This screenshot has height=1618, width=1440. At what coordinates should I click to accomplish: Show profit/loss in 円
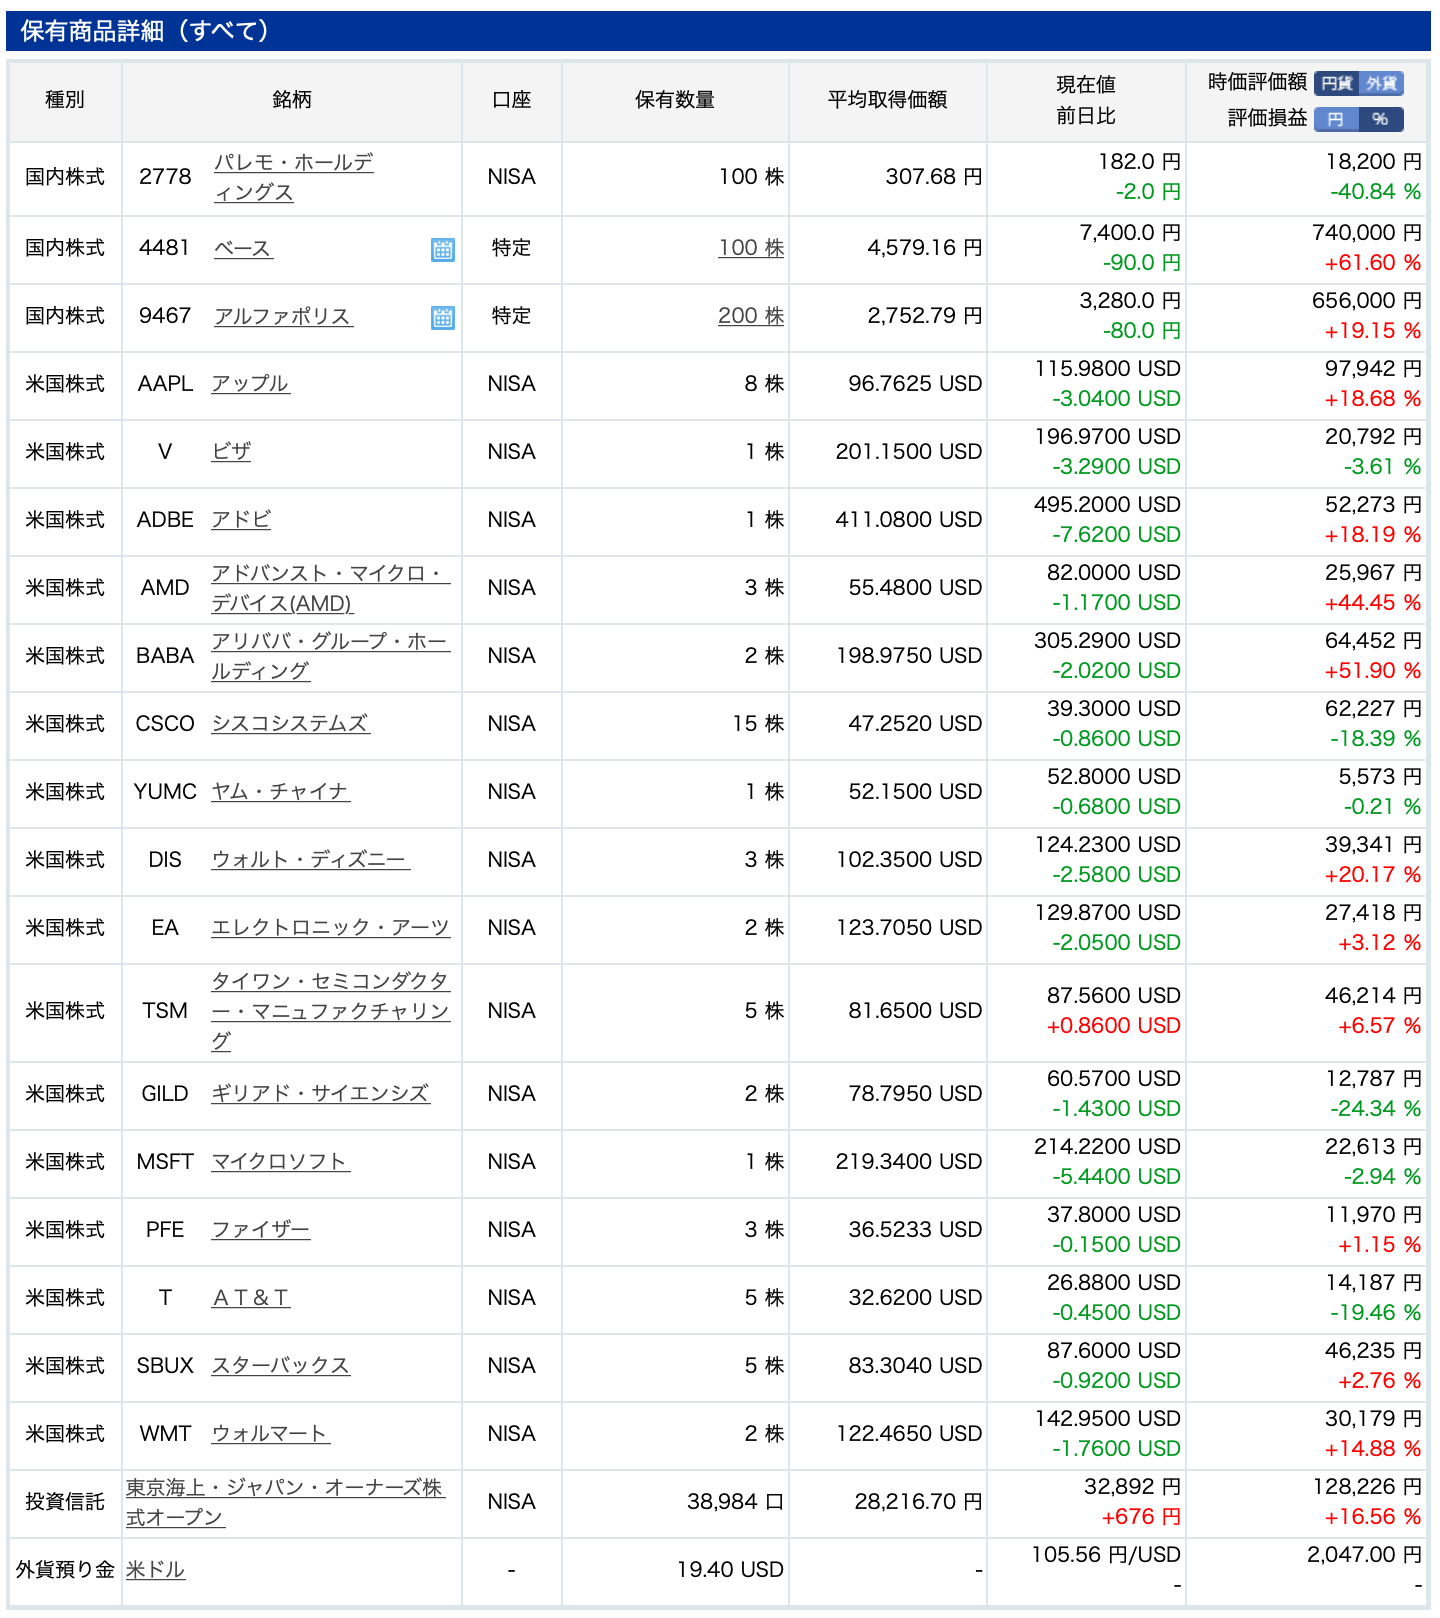tap(1337, 119)
